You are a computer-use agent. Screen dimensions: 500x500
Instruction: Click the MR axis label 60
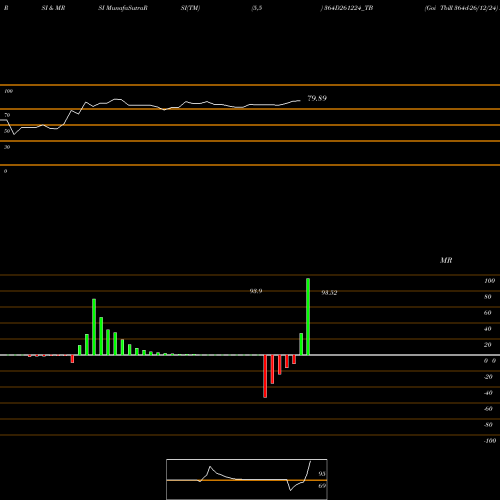point(487,313)
